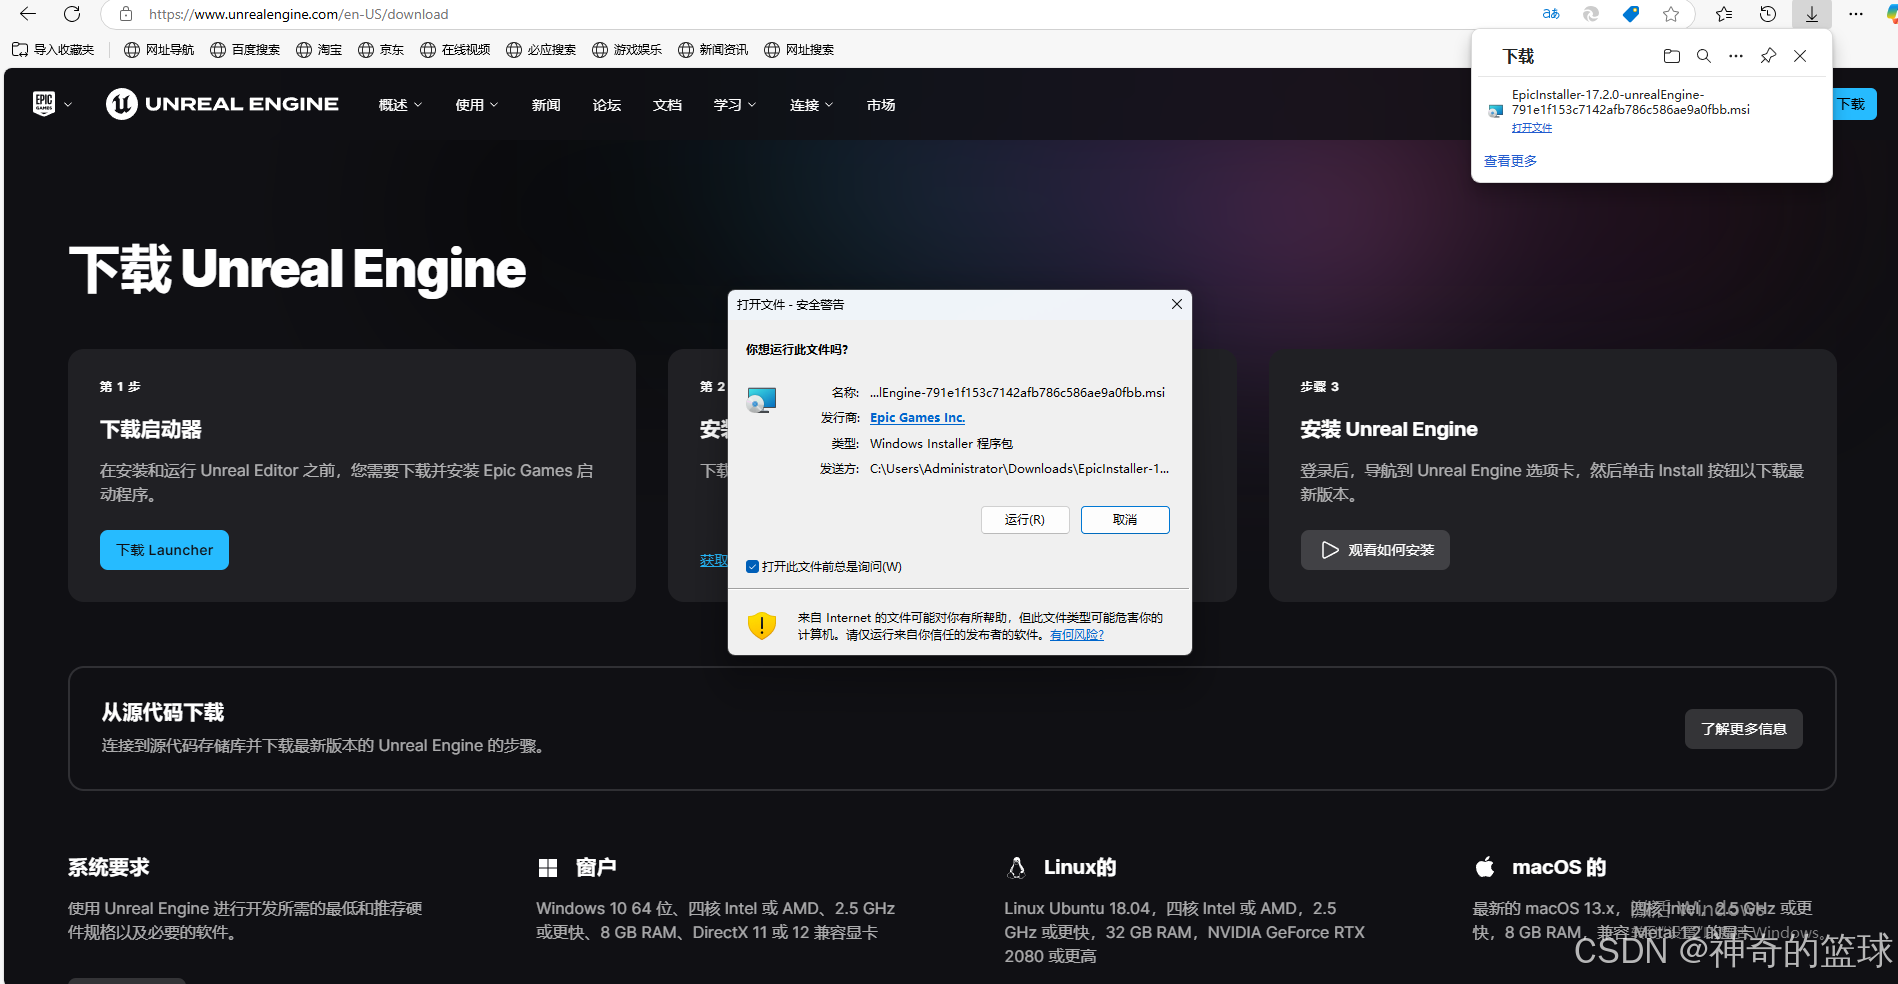Click the Linux penguin icon
The height and width of the screenshot is (984, 1898).
click(1016, 868)
